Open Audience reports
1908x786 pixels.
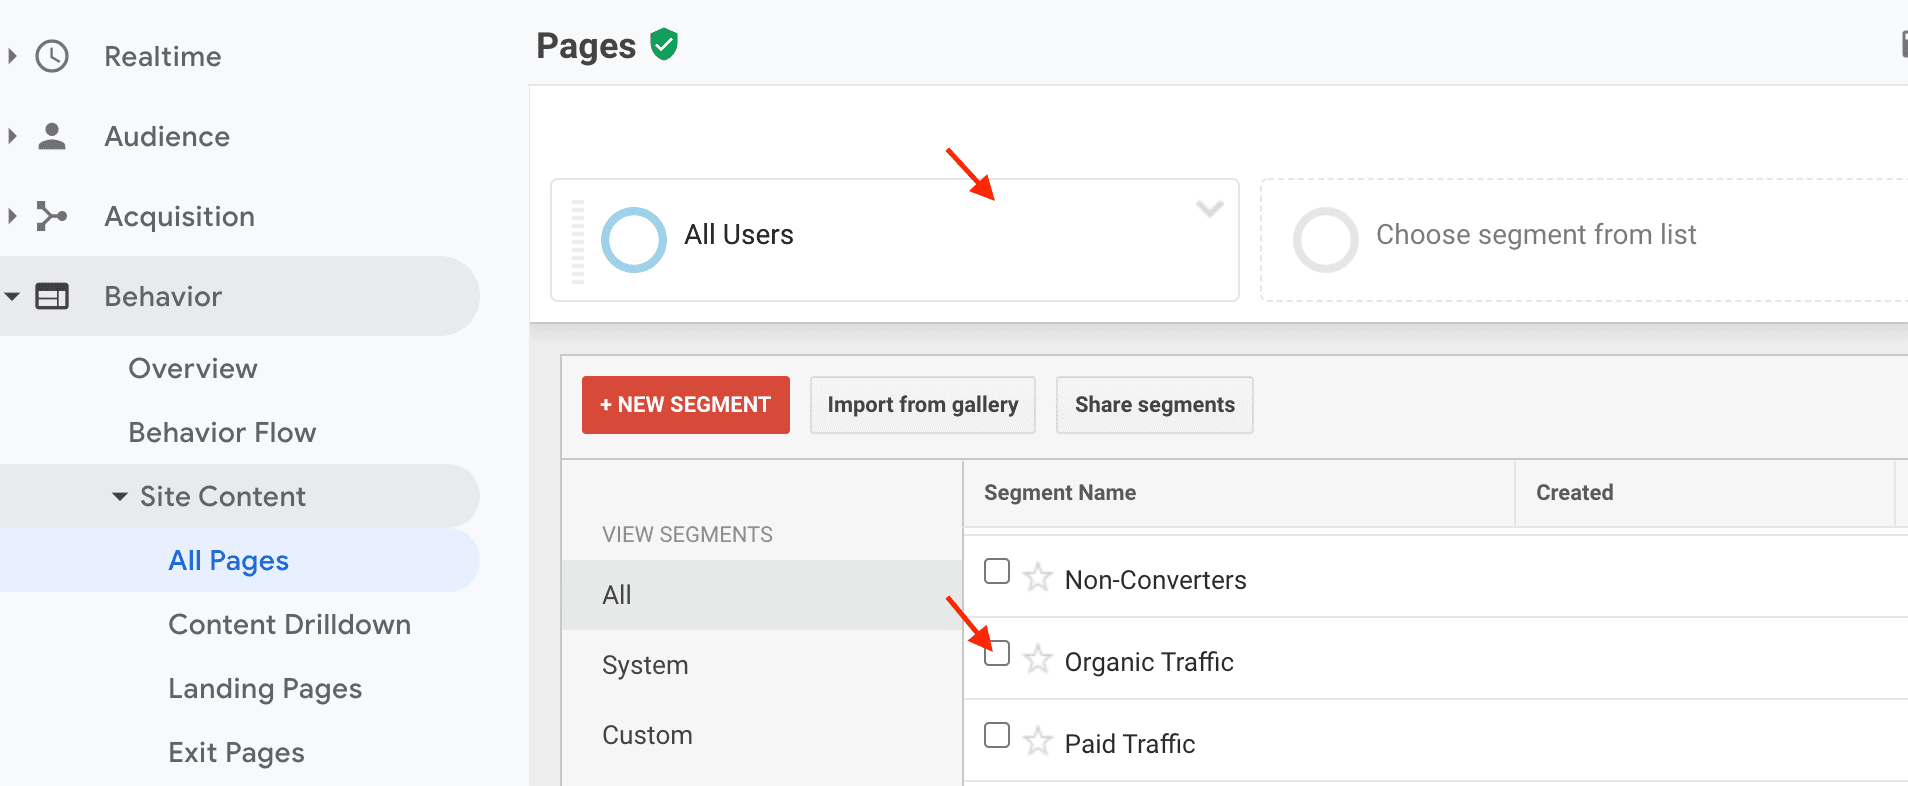[167, 136]
